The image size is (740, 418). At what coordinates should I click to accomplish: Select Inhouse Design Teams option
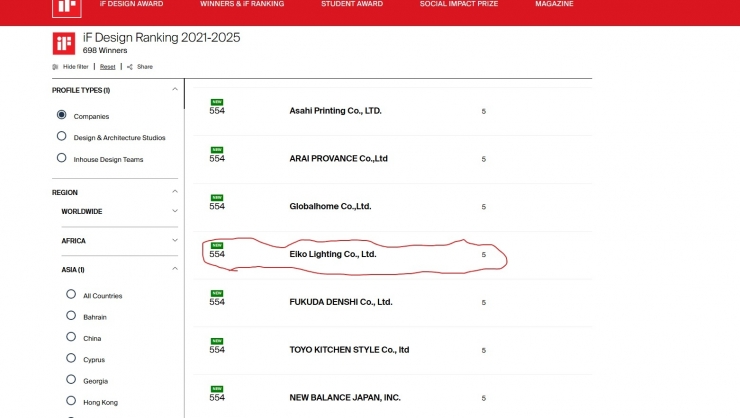pyautogui.click(x=61, y=158)
